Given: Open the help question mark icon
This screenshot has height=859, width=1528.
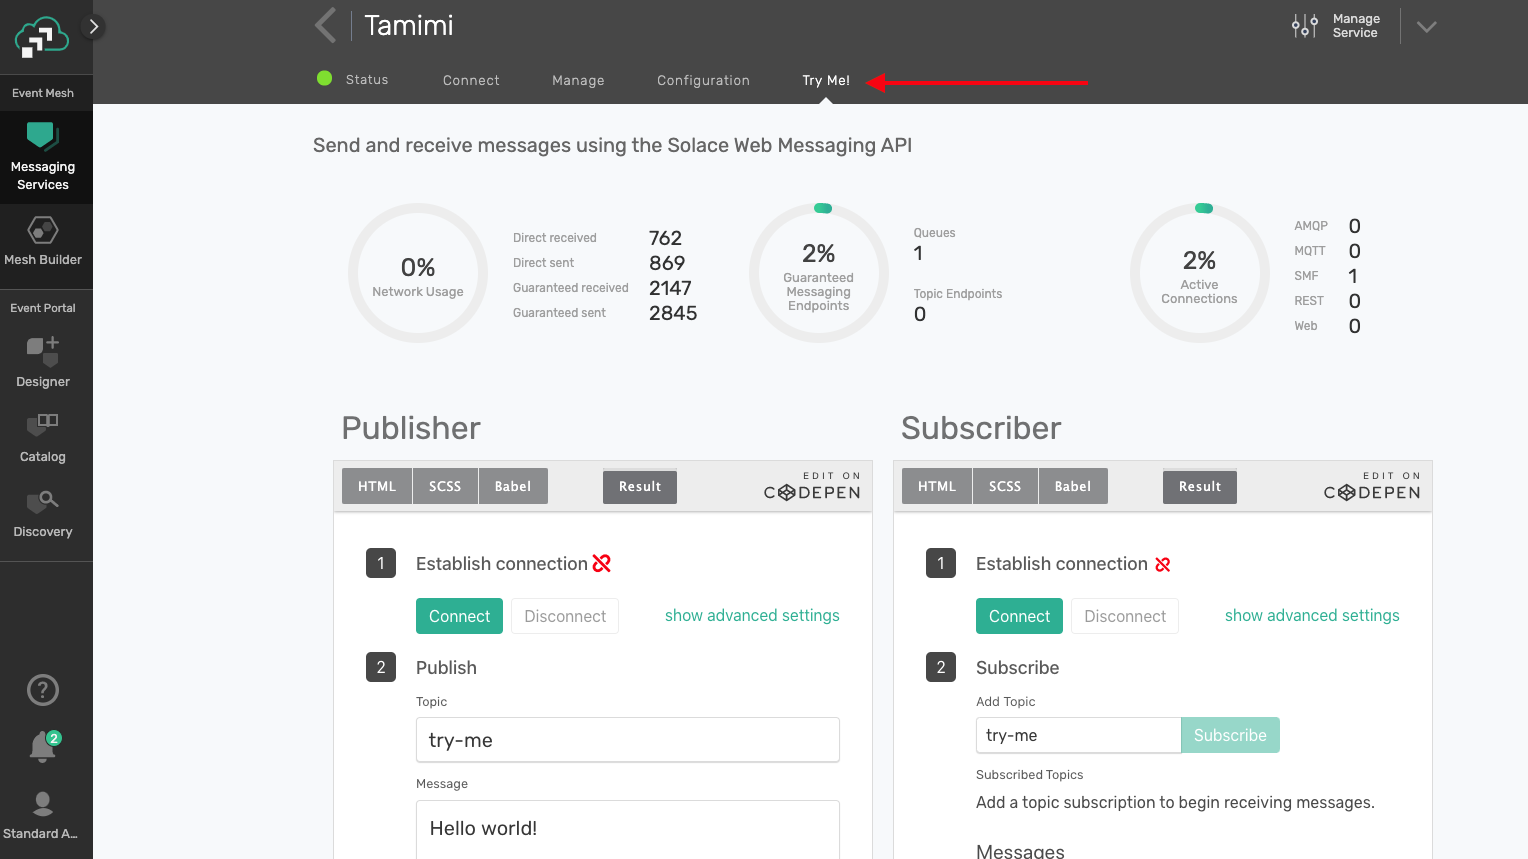Looking at the screenshot, I should click(x=43, y=690).
